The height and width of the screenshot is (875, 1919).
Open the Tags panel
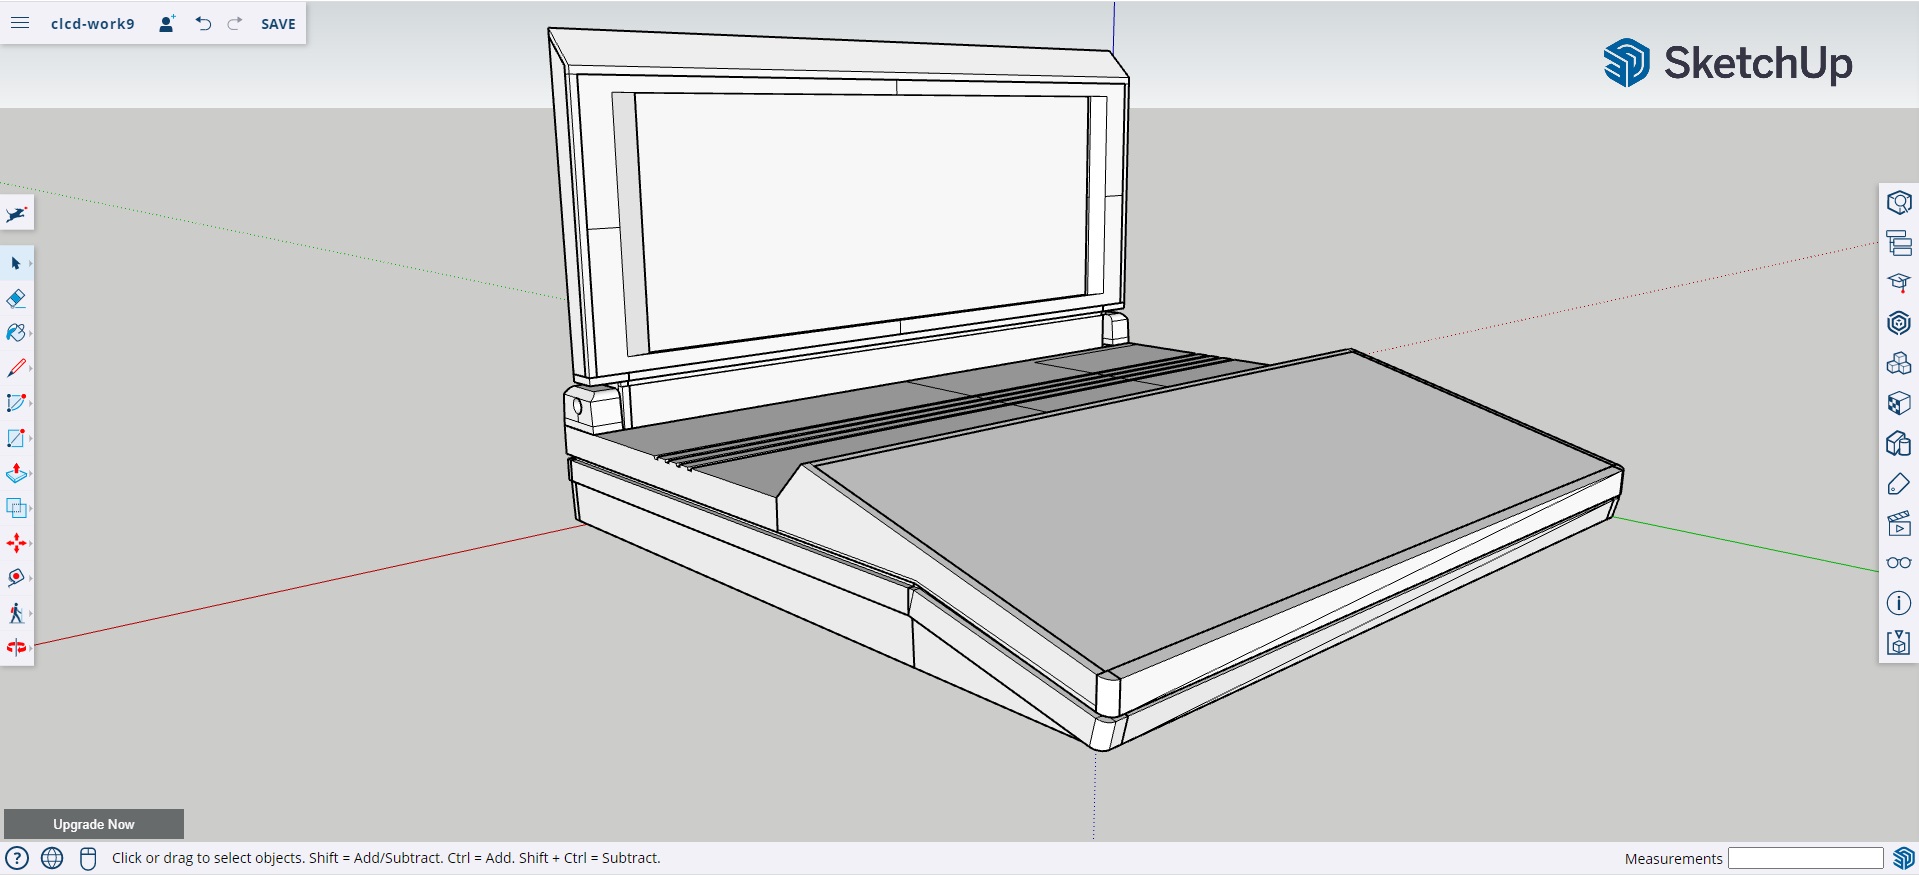[x=1898, y=483]
